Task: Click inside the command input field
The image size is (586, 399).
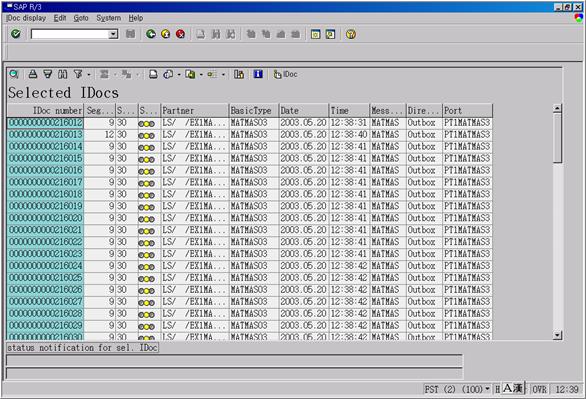Action: coord(70,34)
